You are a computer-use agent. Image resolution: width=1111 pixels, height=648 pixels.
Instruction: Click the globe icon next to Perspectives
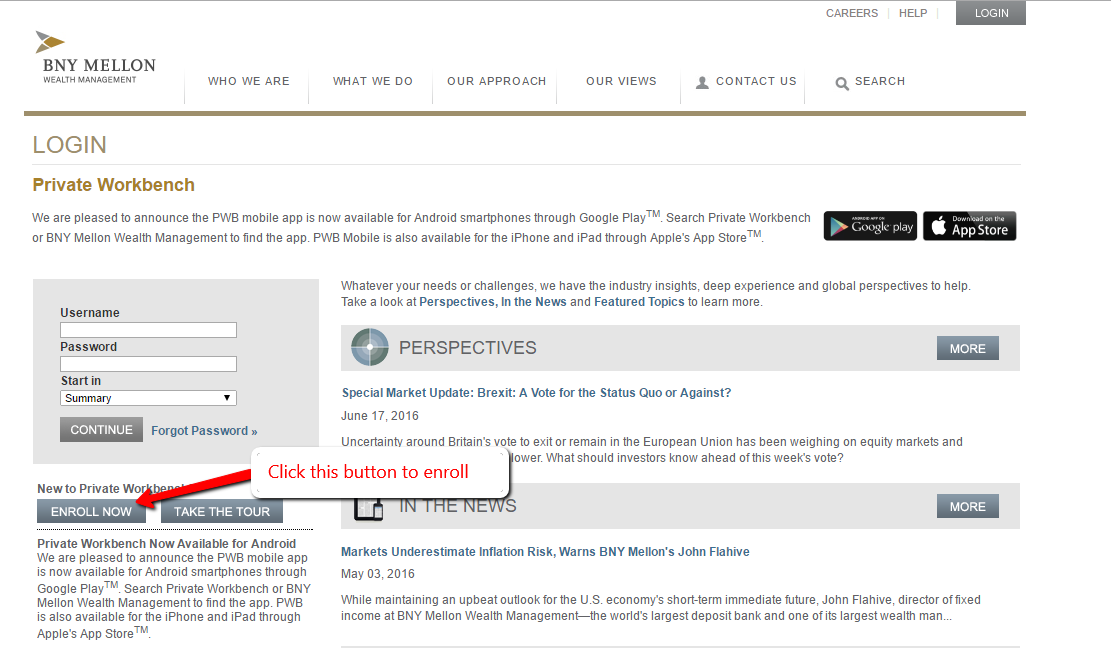click(369, 347)
